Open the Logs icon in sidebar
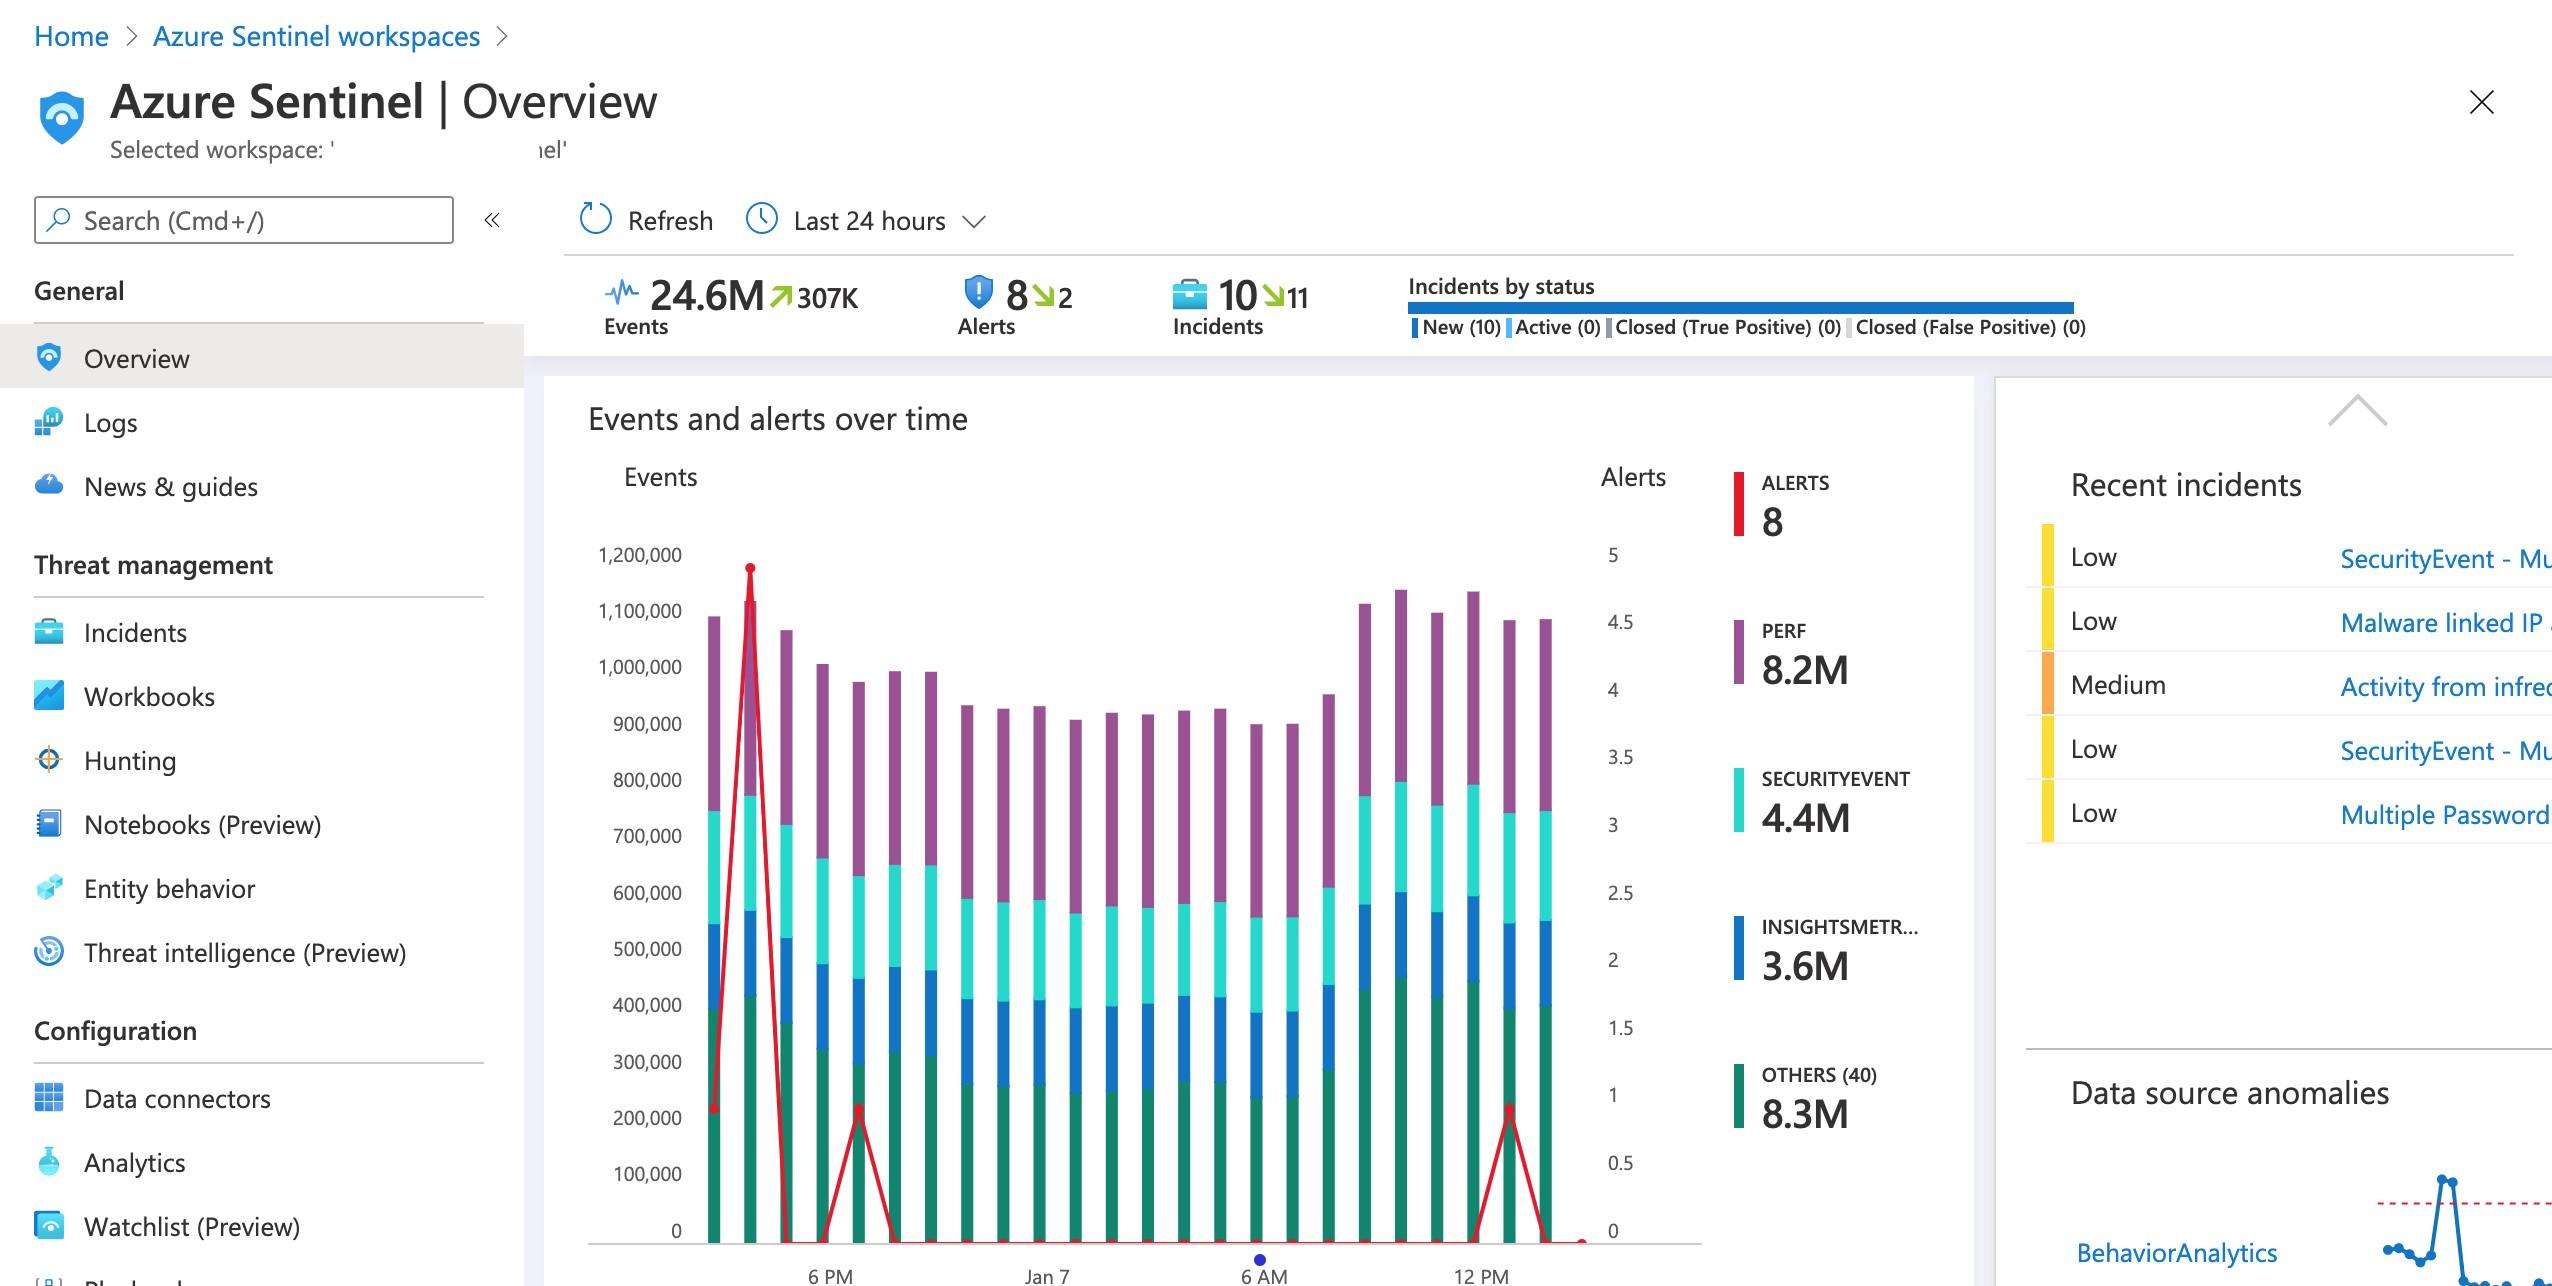The image size is (2552, 1286). [48, 423]
